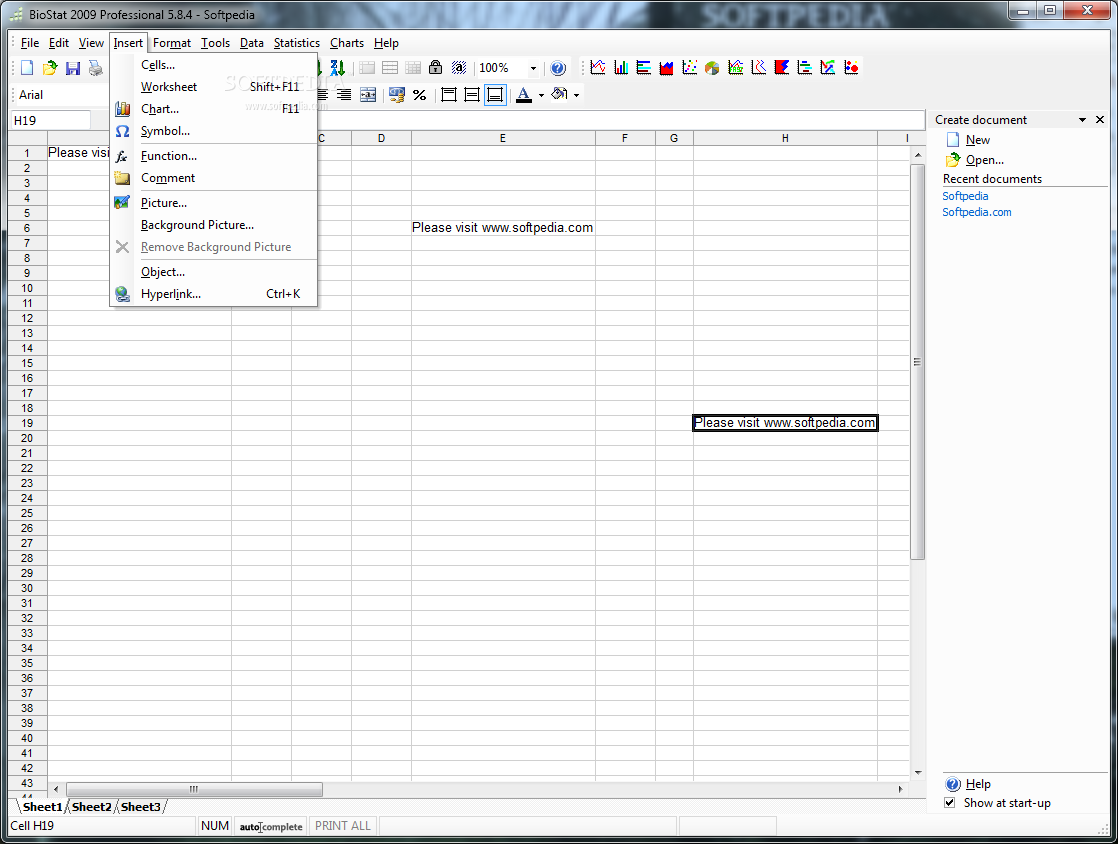Select Function... from Insert menu
This screenshot has height=844, width=1118.
[213, 156]
